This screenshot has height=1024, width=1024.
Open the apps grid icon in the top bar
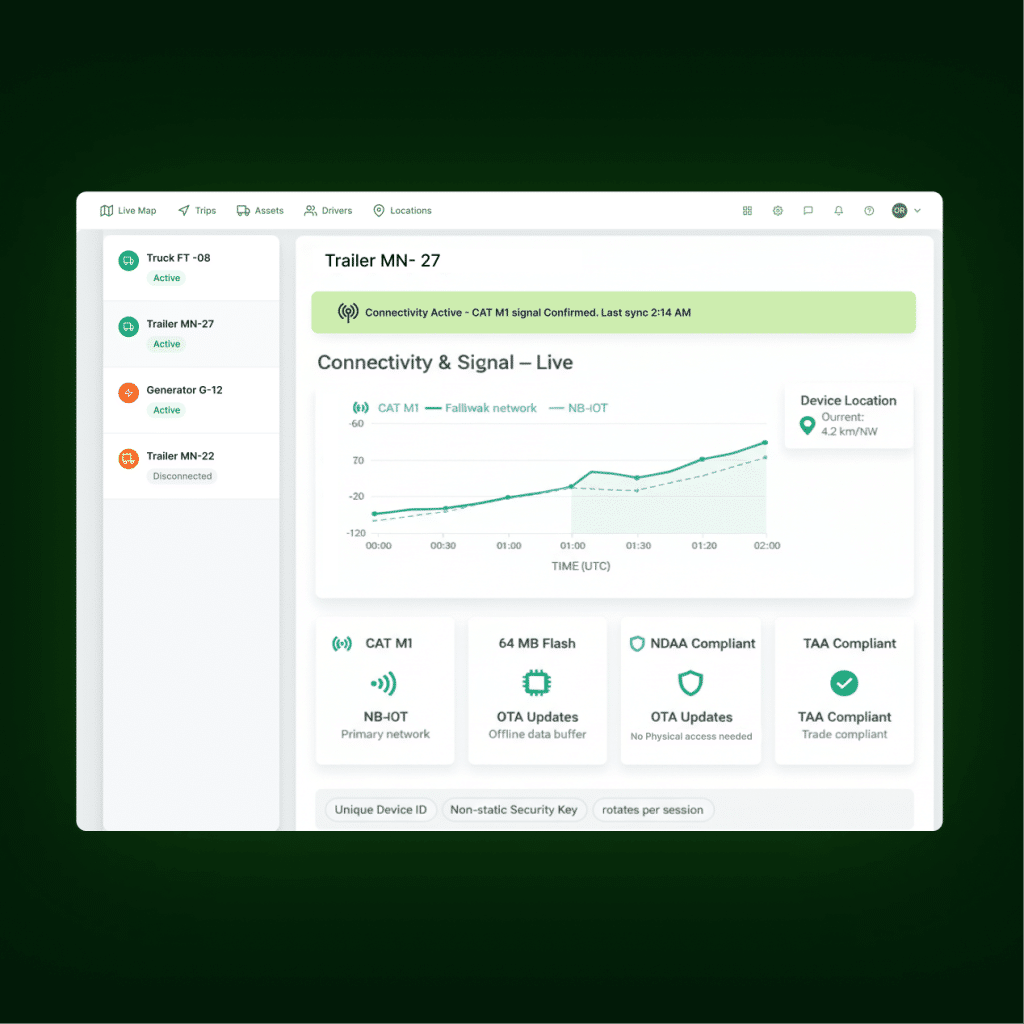(747, 211)
